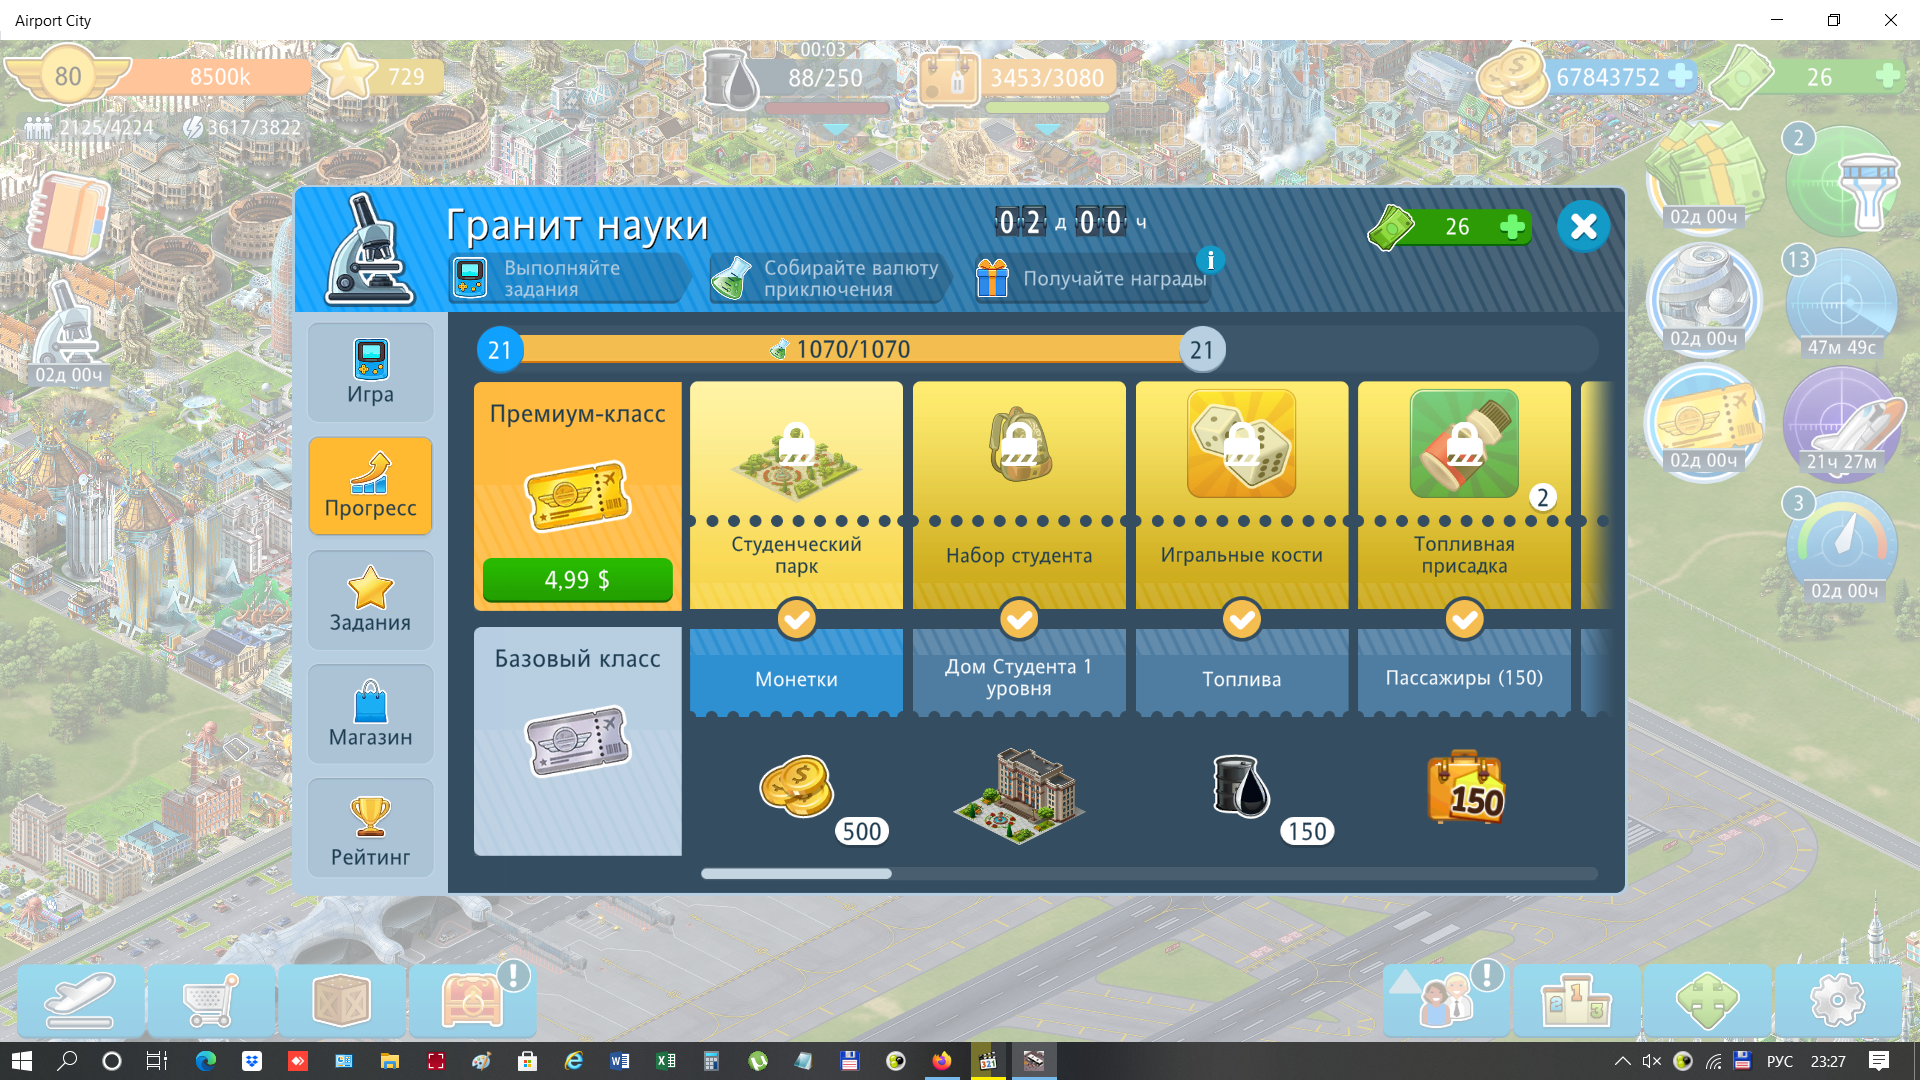
Task: Open the shopping cart store icon
Action: [211, 1000]
